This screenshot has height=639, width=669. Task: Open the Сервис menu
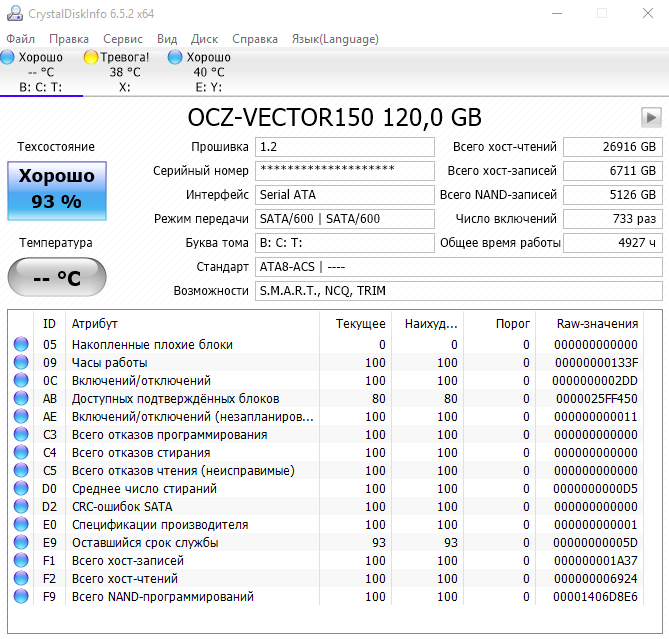click(123, 39)
